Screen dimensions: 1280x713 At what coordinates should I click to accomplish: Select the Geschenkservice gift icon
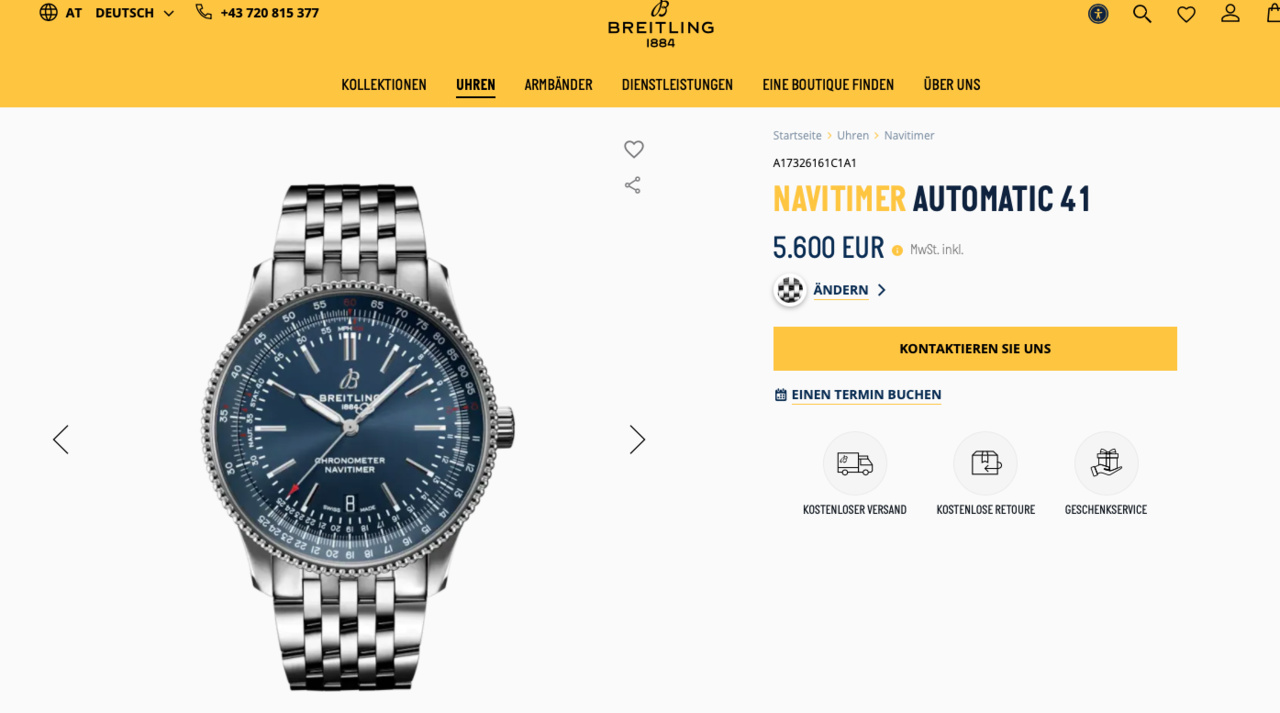tap(1106, 463)
